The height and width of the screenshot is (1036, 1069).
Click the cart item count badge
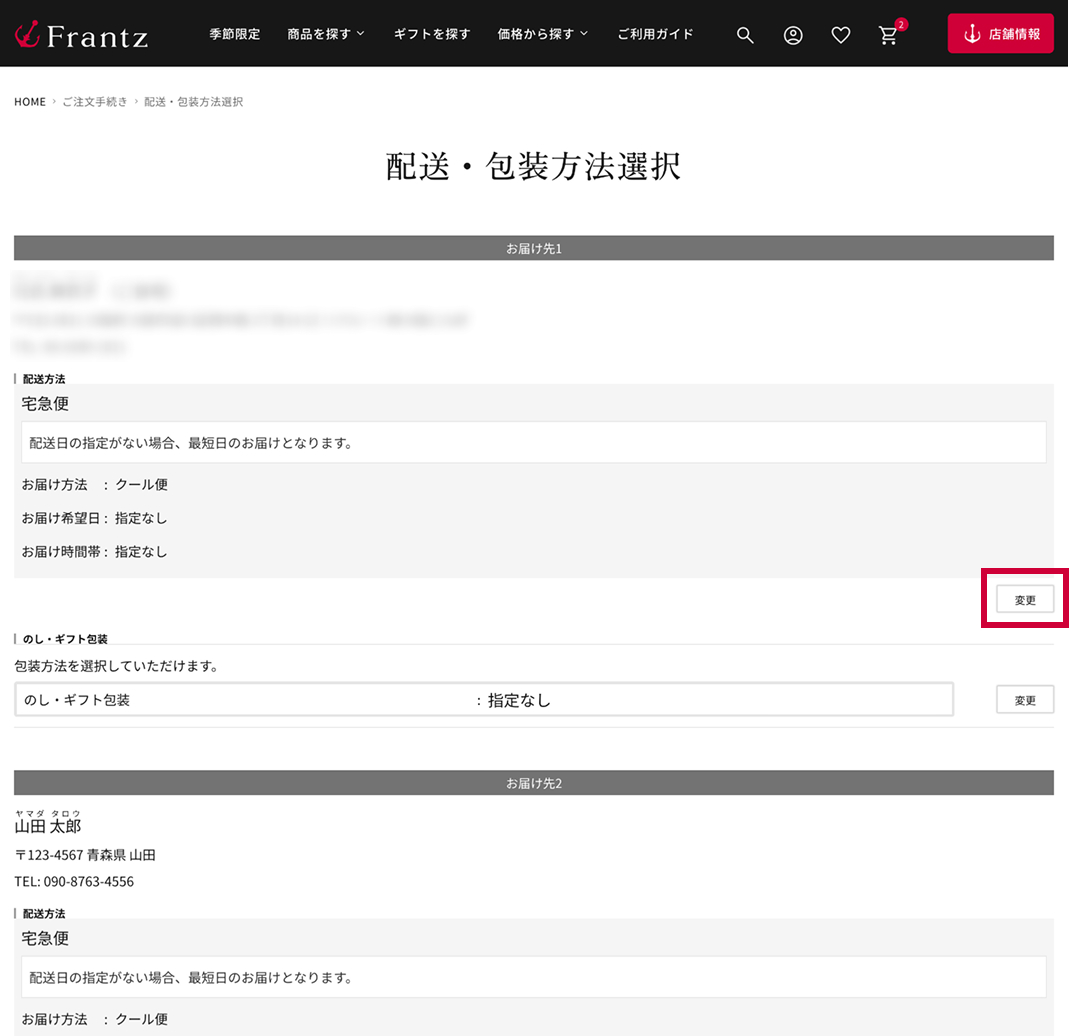901,24
